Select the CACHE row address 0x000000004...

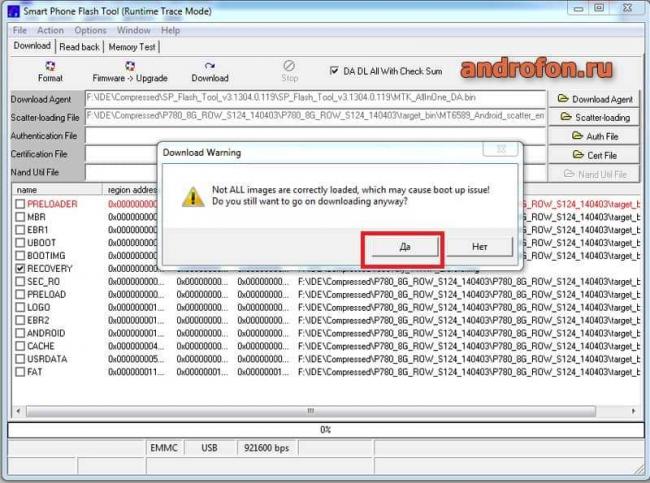pos(136,346)
